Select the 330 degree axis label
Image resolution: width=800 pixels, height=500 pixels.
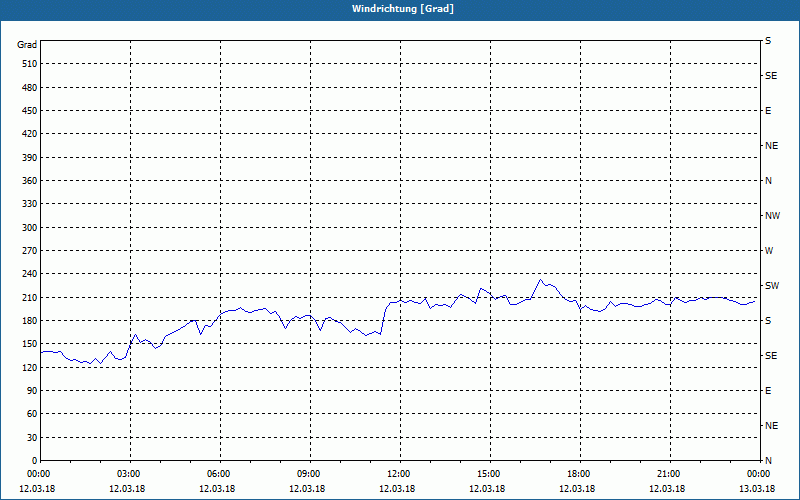(x=29, y=204)
